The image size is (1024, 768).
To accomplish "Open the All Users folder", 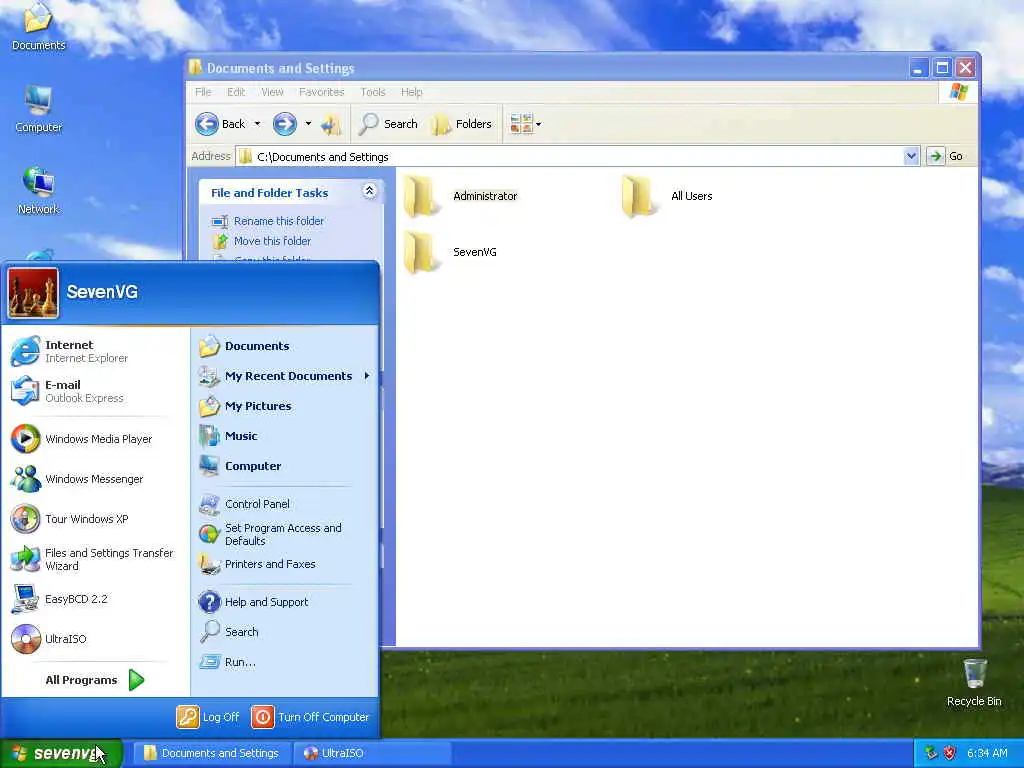I will click(667, 196).
